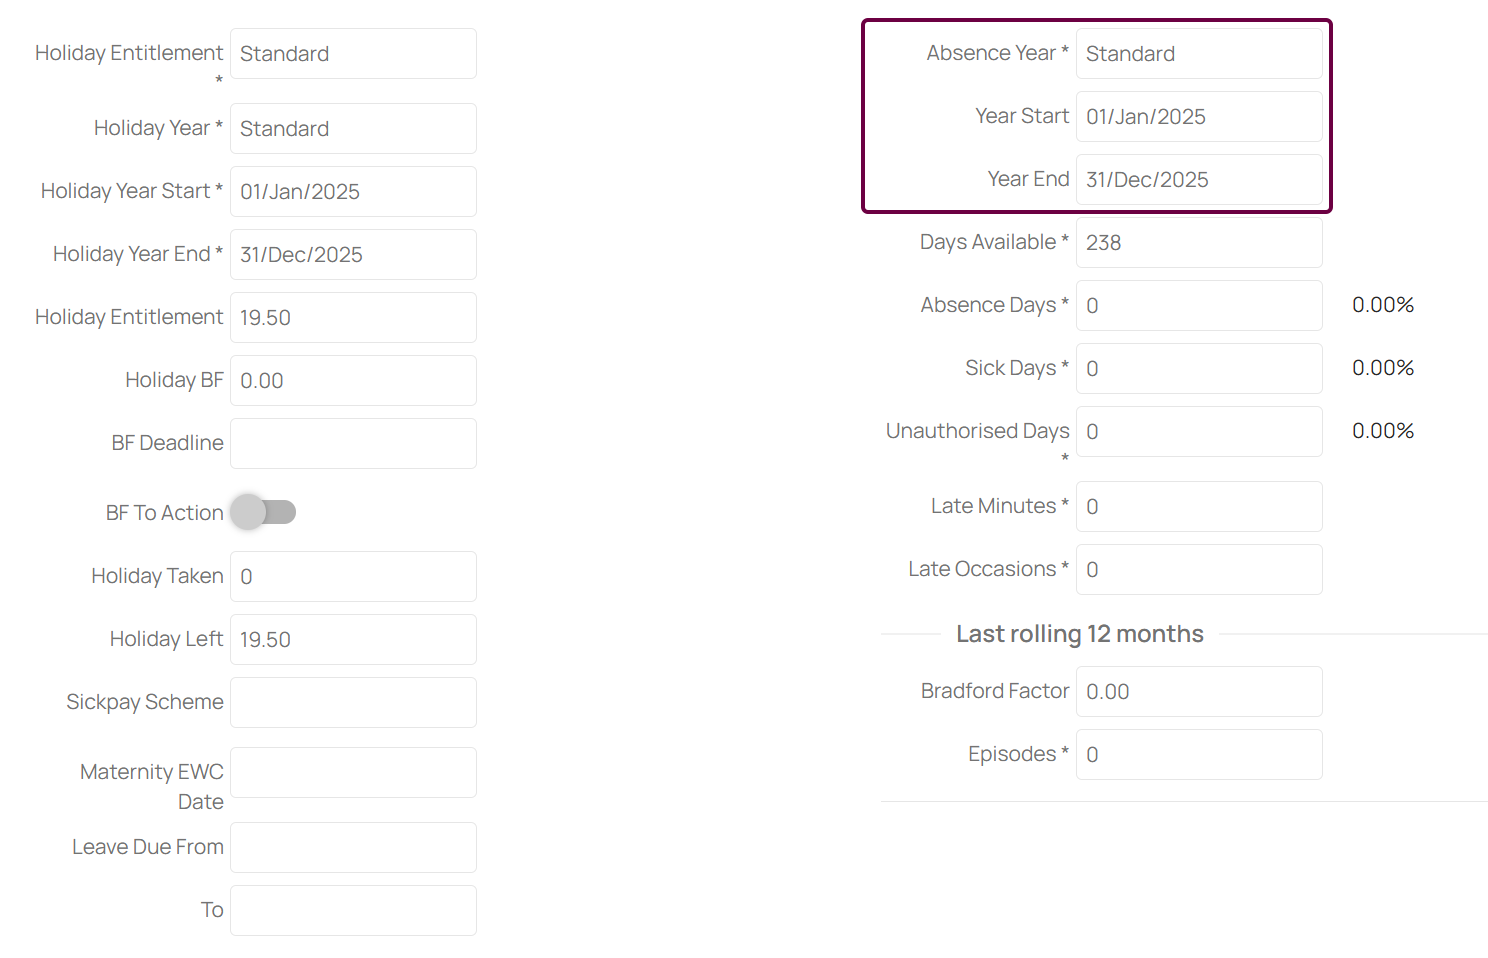
Task: Toggle the BF To Action switch
Action: (263, 512)
